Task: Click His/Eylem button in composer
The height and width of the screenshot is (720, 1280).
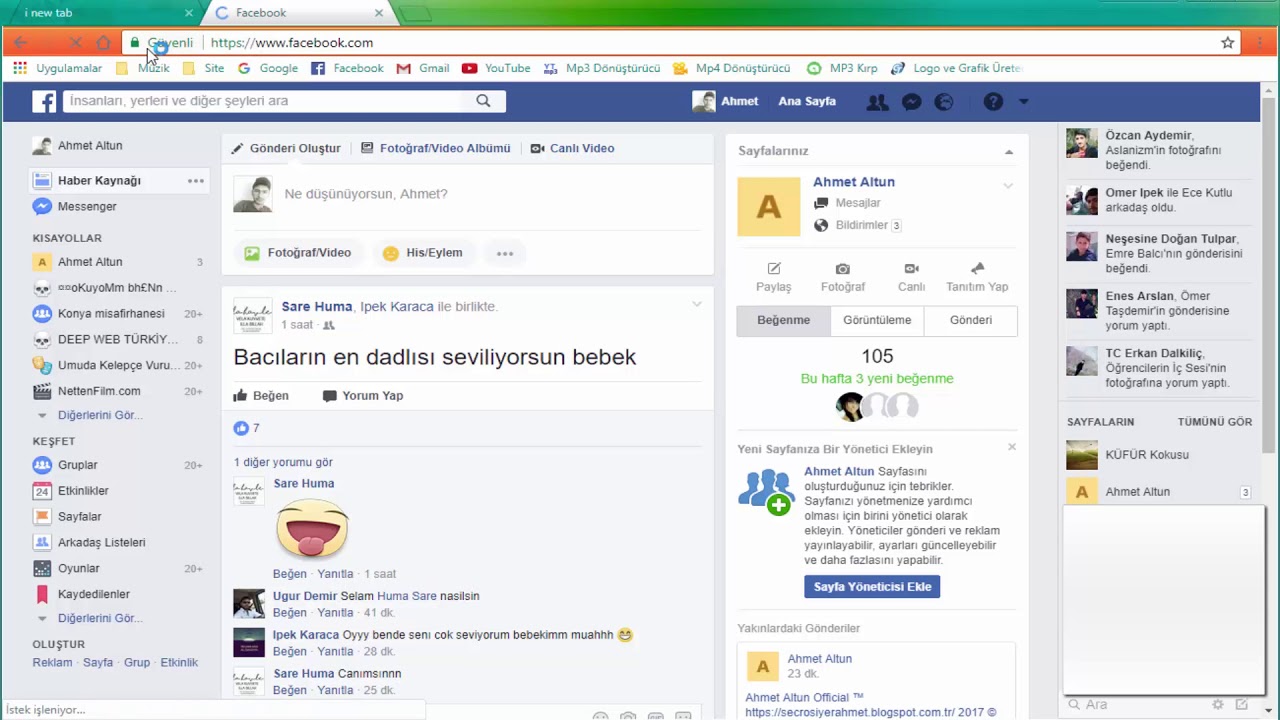Action: [x=423, y=253]
